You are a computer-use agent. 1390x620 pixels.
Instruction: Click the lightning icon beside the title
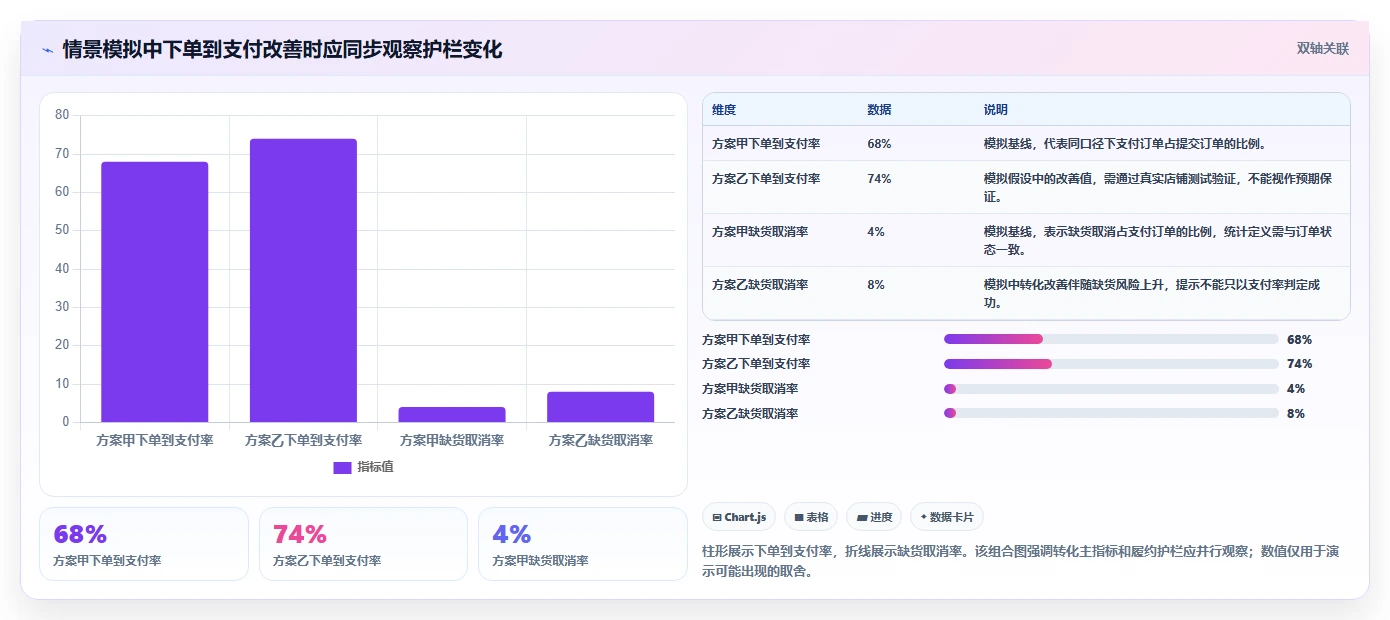(x=48, y=50)
